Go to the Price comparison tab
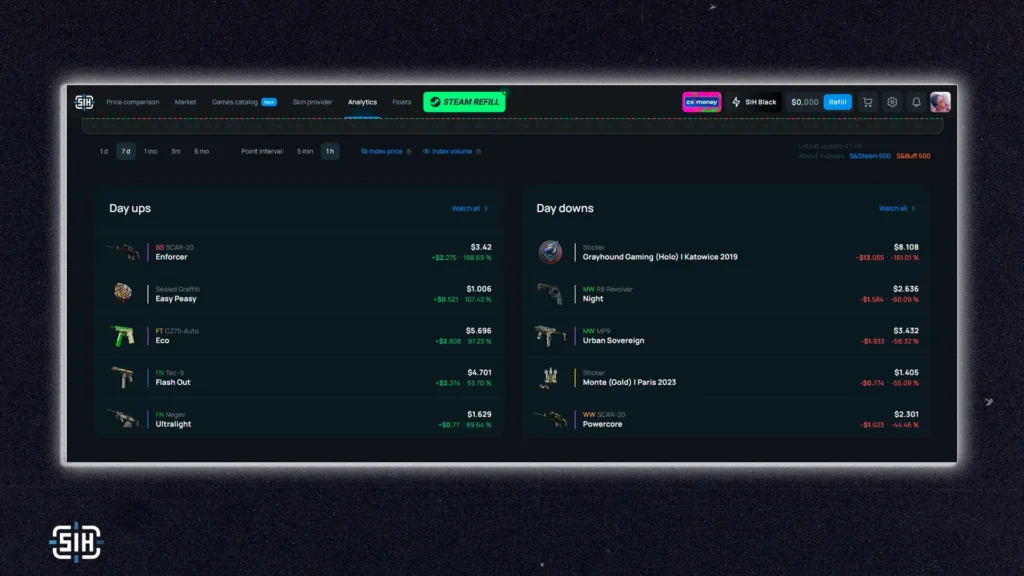The image size is (1024, 576). (x=132, y=102)
